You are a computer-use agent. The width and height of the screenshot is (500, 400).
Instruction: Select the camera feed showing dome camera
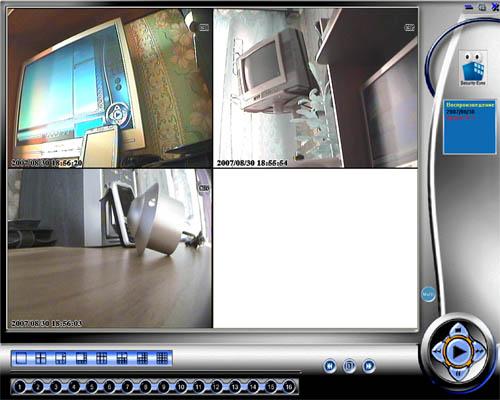[110, 249]
